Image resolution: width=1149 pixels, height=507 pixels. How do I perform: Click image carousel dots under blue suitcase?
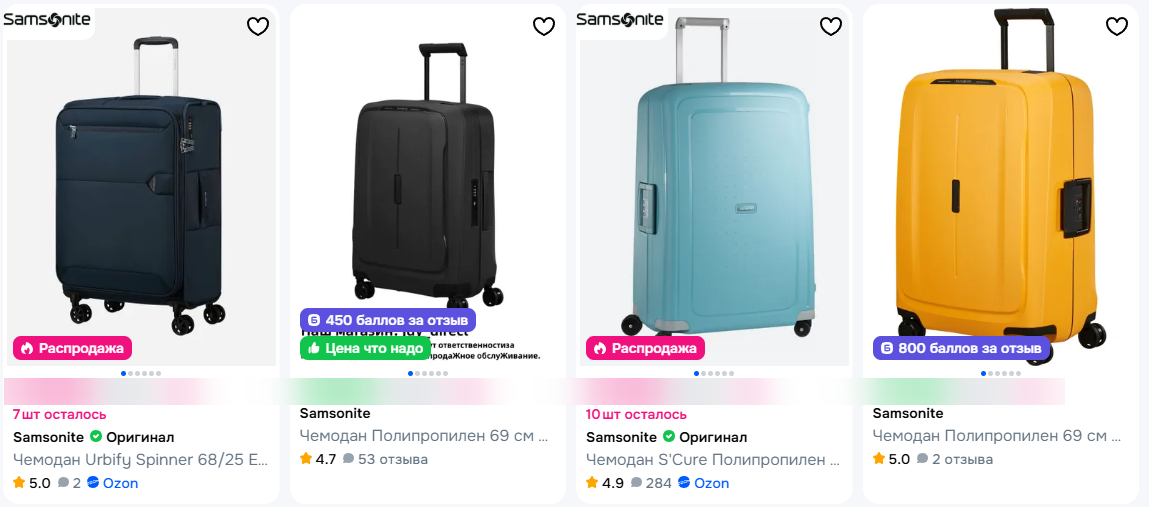click(x=714, y=373)
